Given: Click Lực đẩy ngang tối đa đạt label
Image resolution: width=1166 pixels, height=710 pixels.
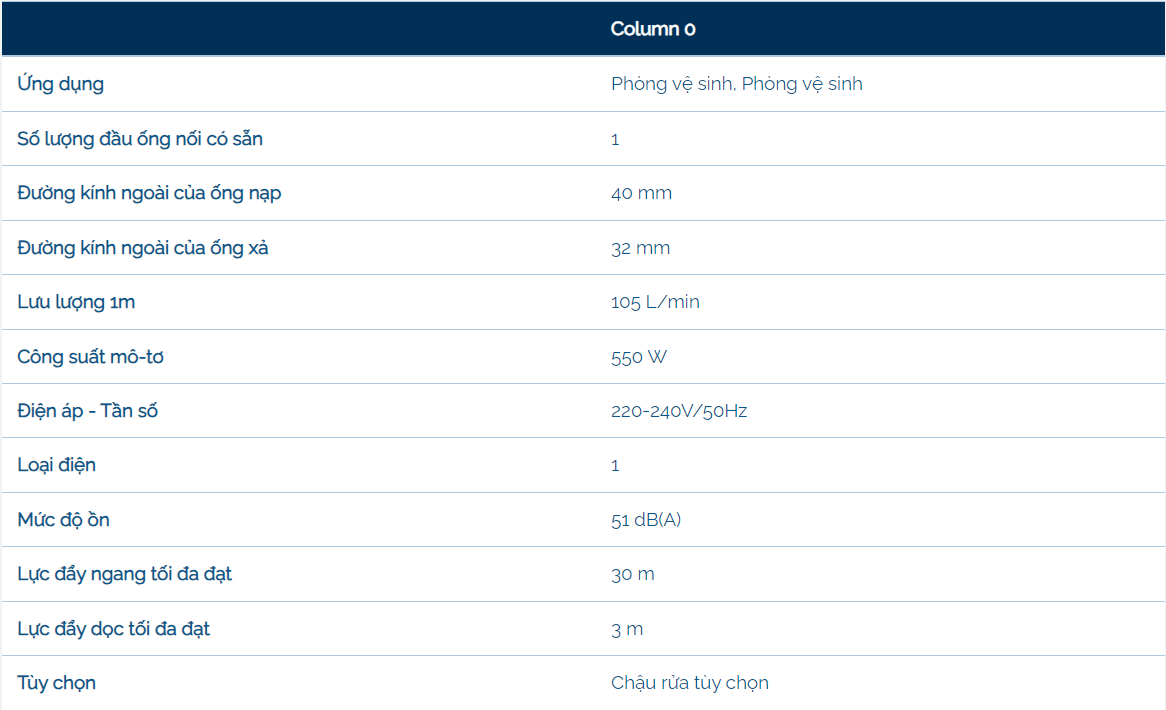Looking at the screenshot, I should 124,574.
